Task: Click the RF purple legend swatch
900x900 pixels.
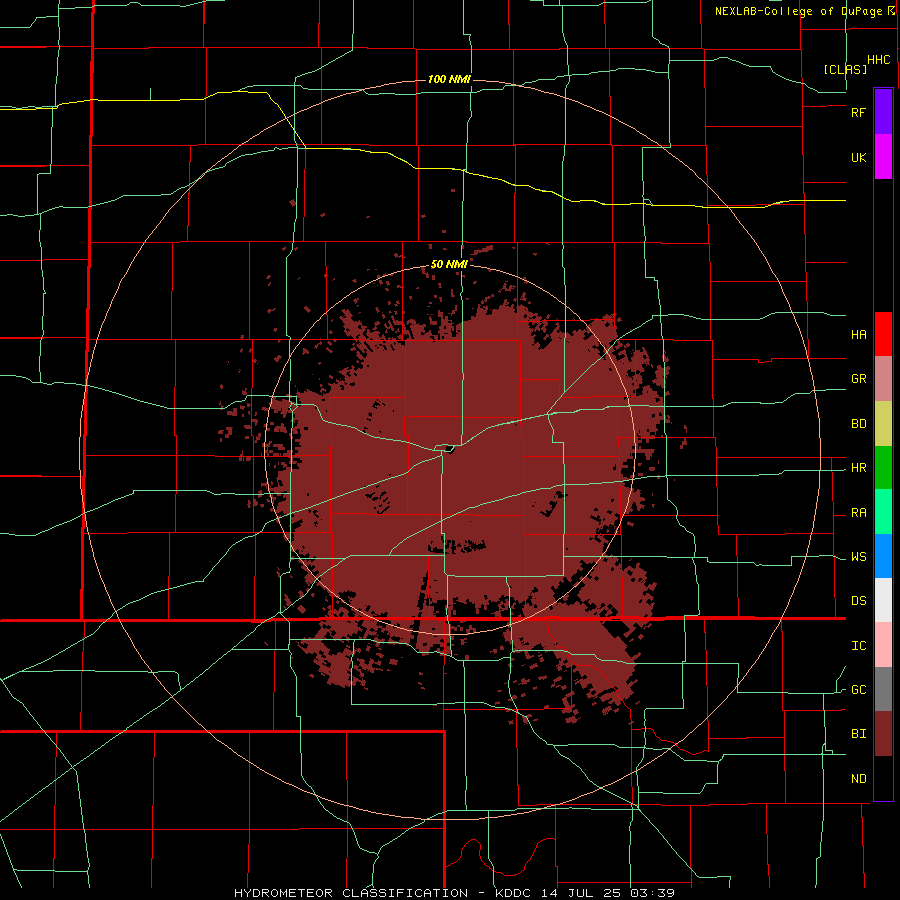Action: [x=883, y=112]
